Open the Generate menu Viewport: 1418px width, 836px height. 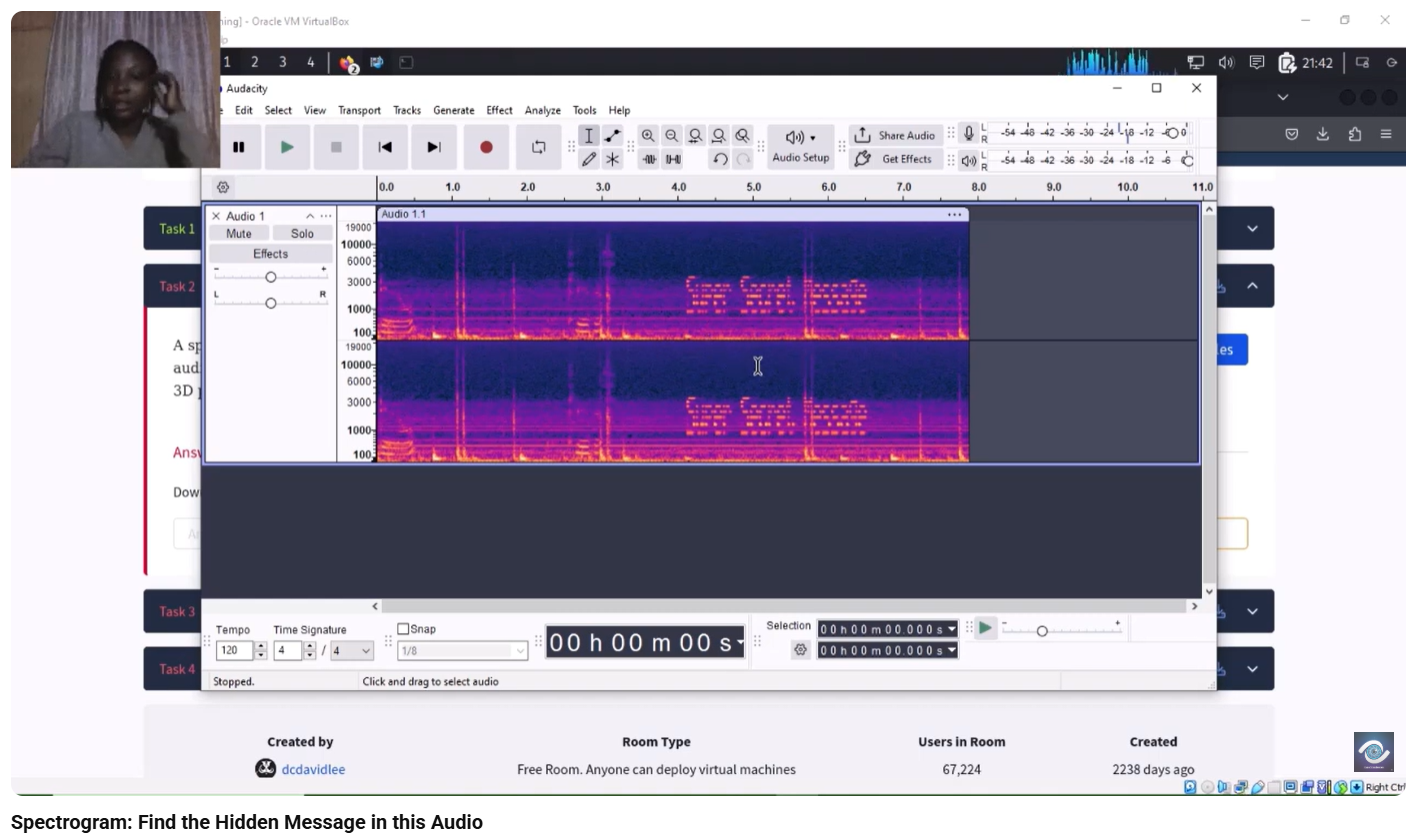coord(454,110)
